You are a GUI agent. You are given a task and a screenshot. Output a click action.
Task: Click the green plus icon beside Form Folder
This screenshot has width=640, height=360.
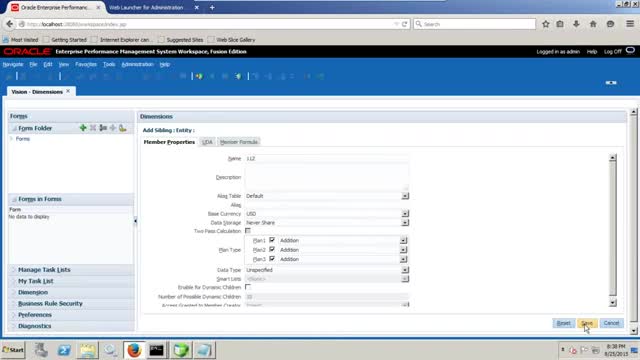click(x=83, y=128)
